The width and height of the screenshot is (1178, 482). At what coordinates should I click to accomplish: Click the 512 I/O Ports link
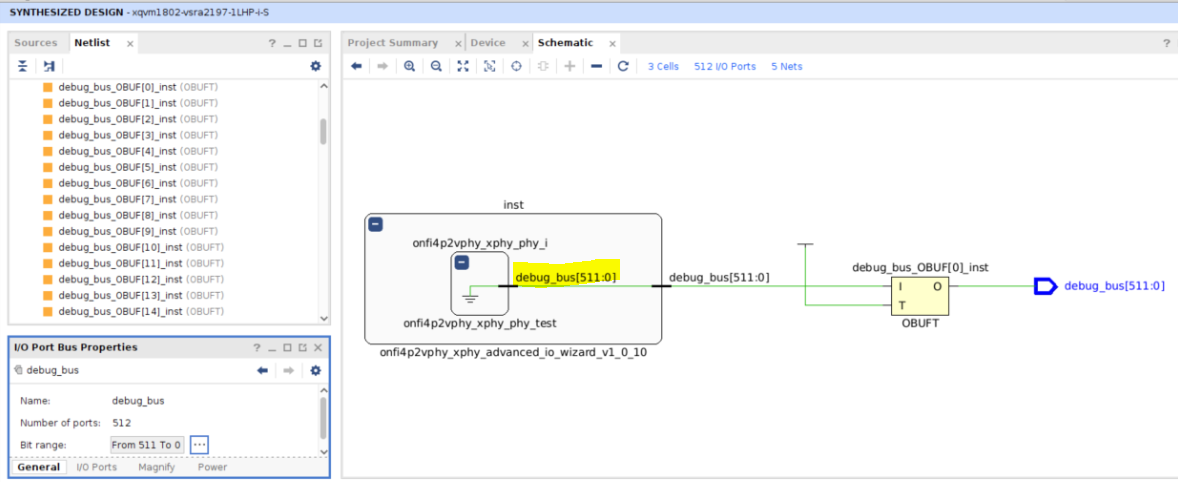[724, 66]
